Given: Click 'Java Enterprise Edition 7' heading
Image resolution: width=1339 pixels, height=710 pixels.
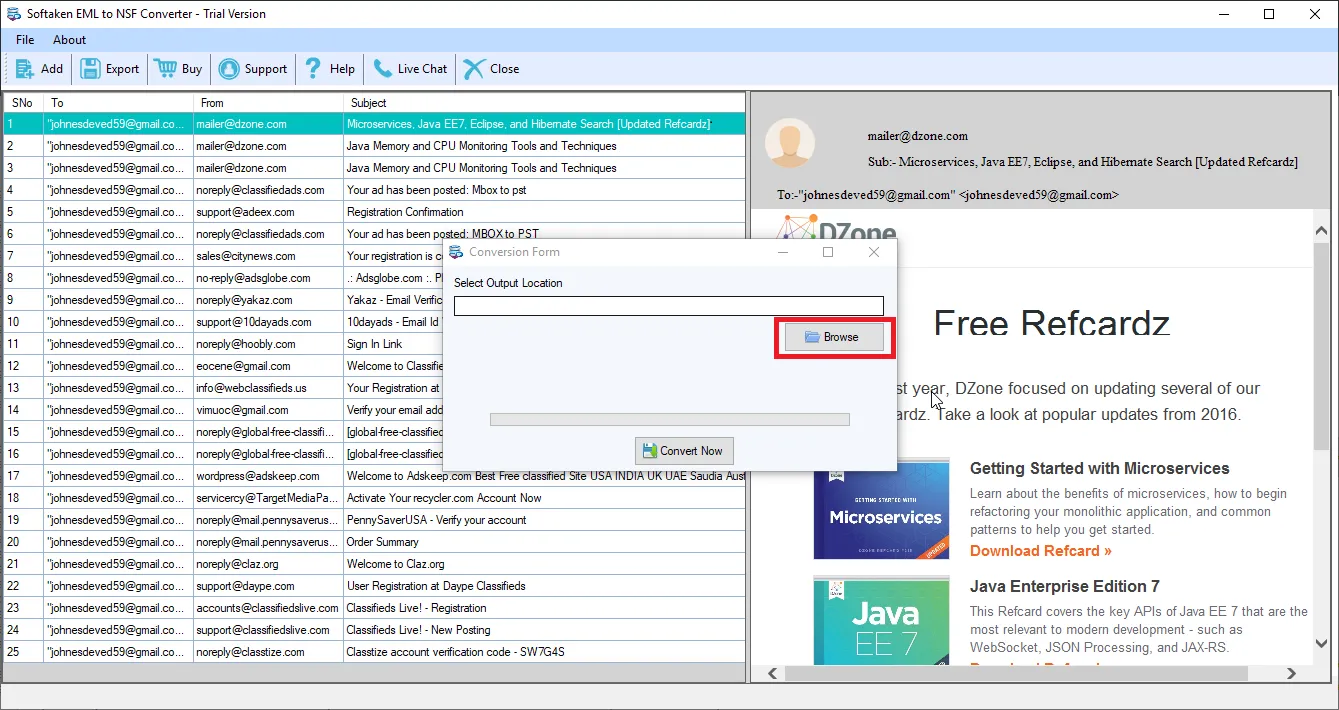Looking at the screenshot, I should (1064, 586).
